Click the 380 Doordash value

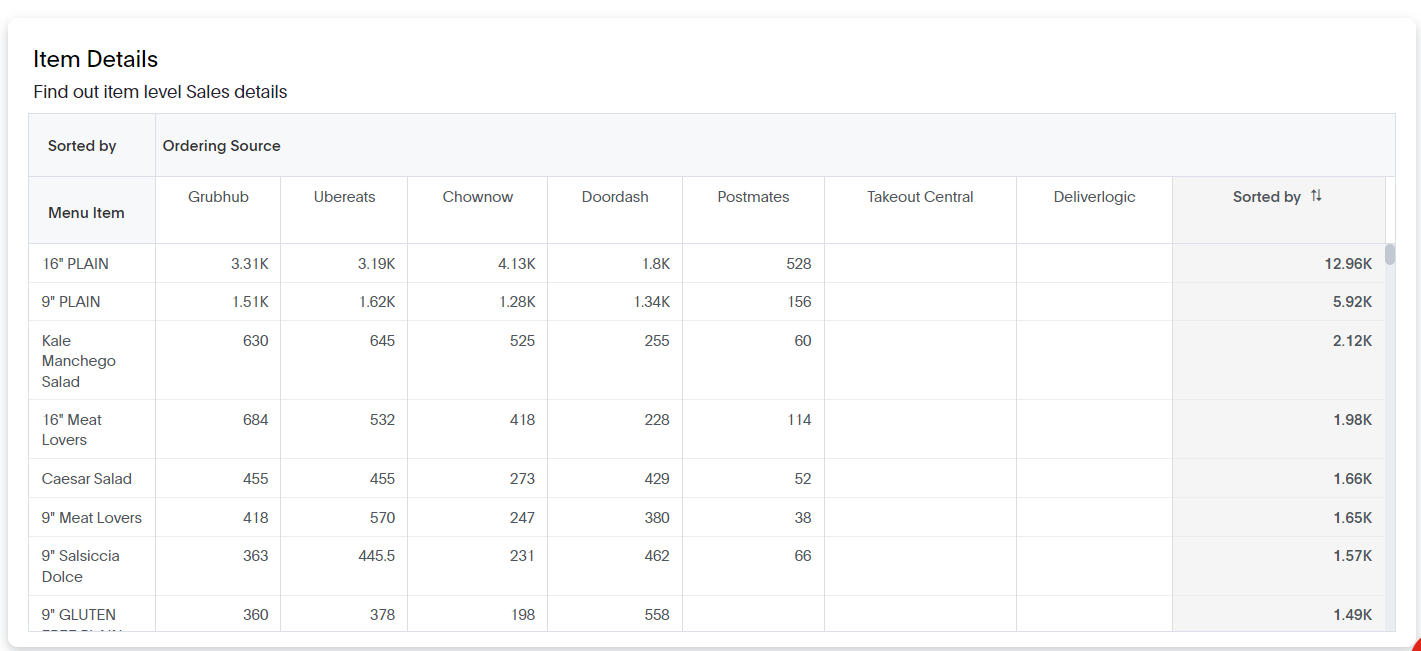pos(657,518)
